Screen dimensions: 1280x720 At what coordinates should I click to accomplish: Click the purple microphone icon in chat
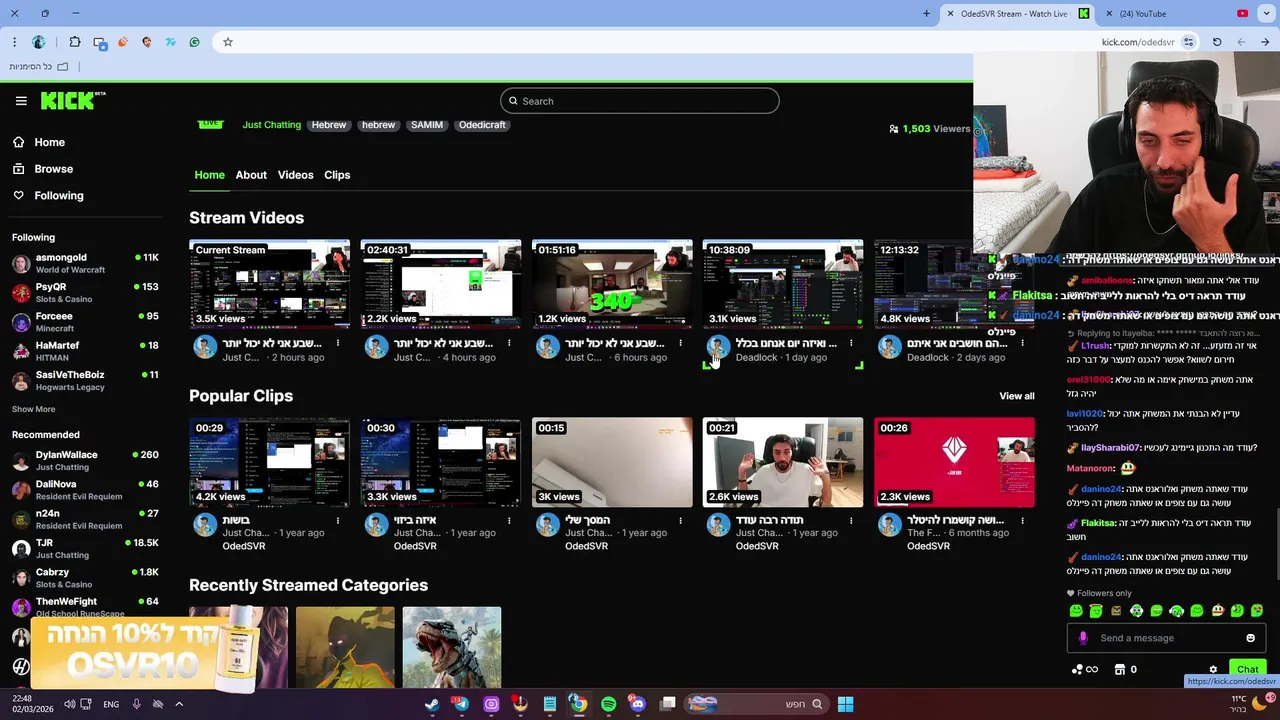point(1083,638)
